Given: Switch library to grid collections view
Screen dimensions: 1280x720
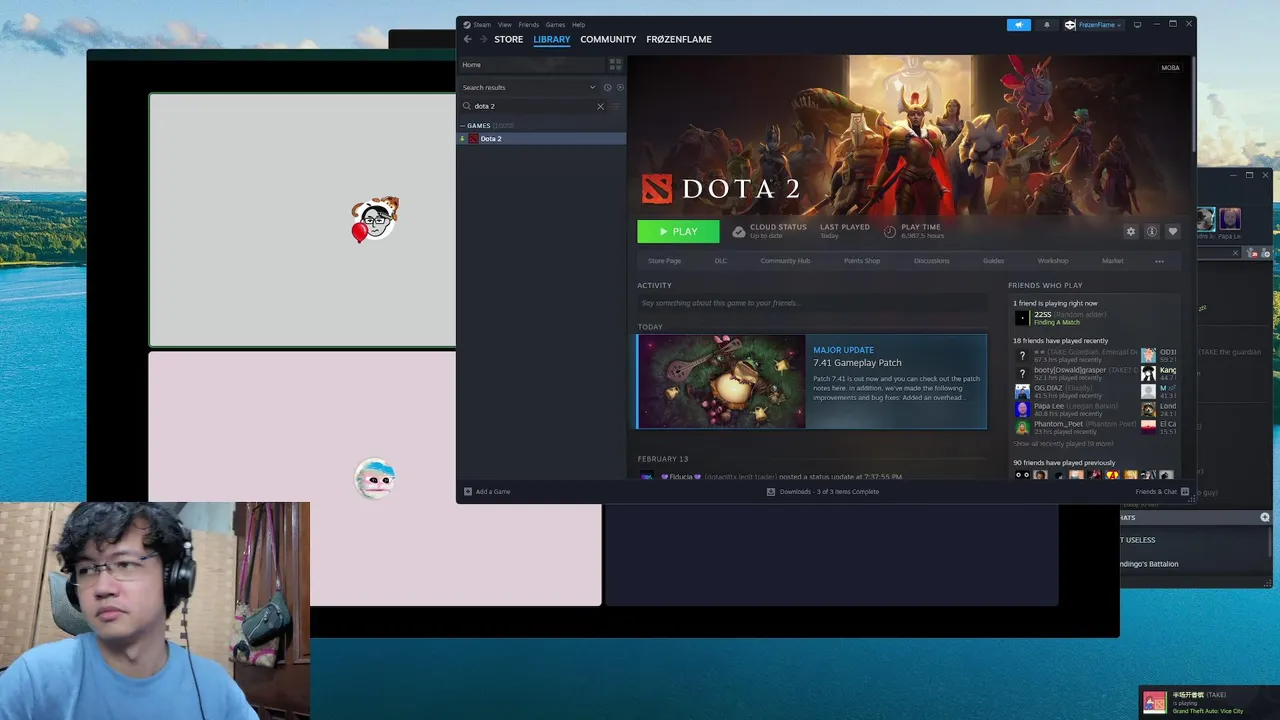Looking at the screenshot, I should click(616, 64).
